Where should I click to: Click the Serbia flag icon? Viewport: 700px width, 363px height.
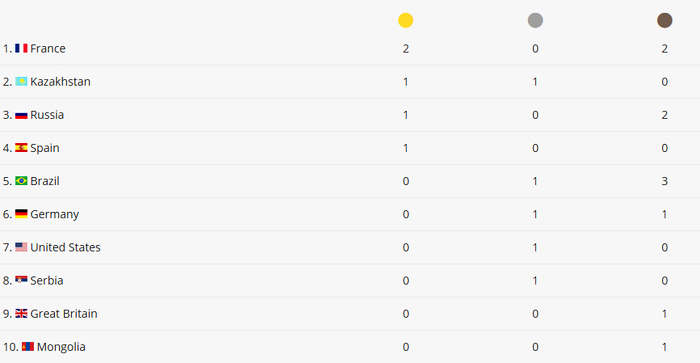[21, 280]
